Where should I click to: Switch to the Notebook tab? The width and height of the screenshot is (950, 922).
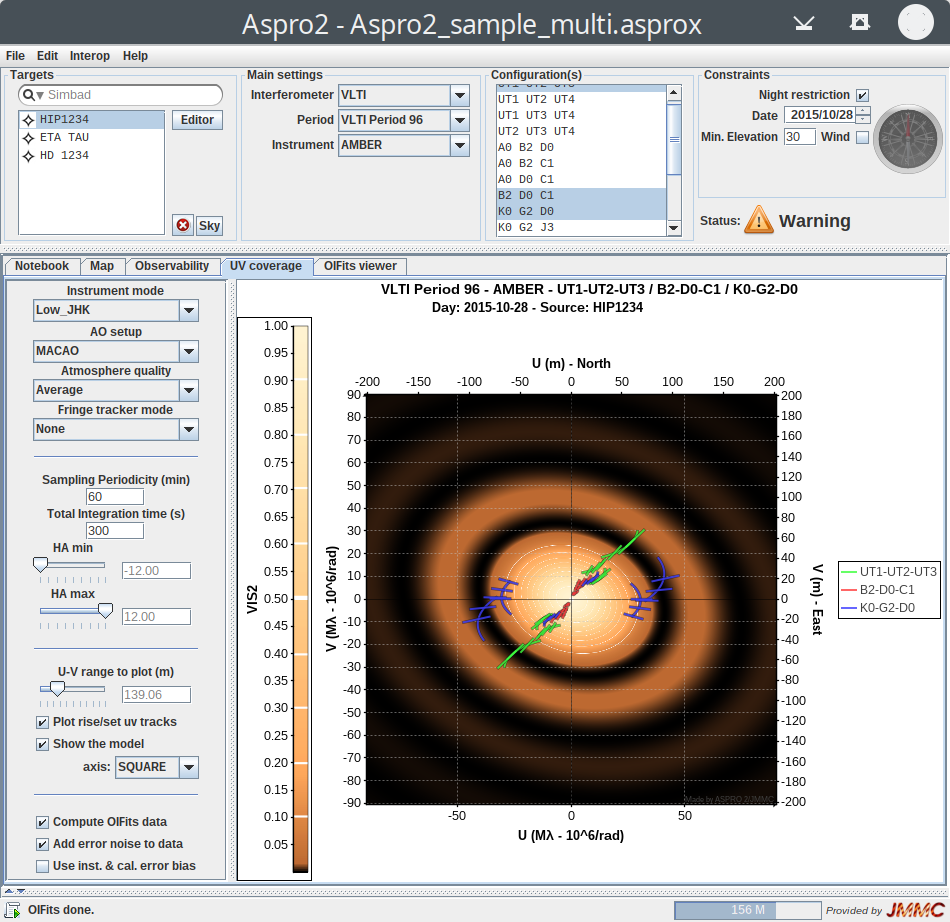click(x=42, y=266)
